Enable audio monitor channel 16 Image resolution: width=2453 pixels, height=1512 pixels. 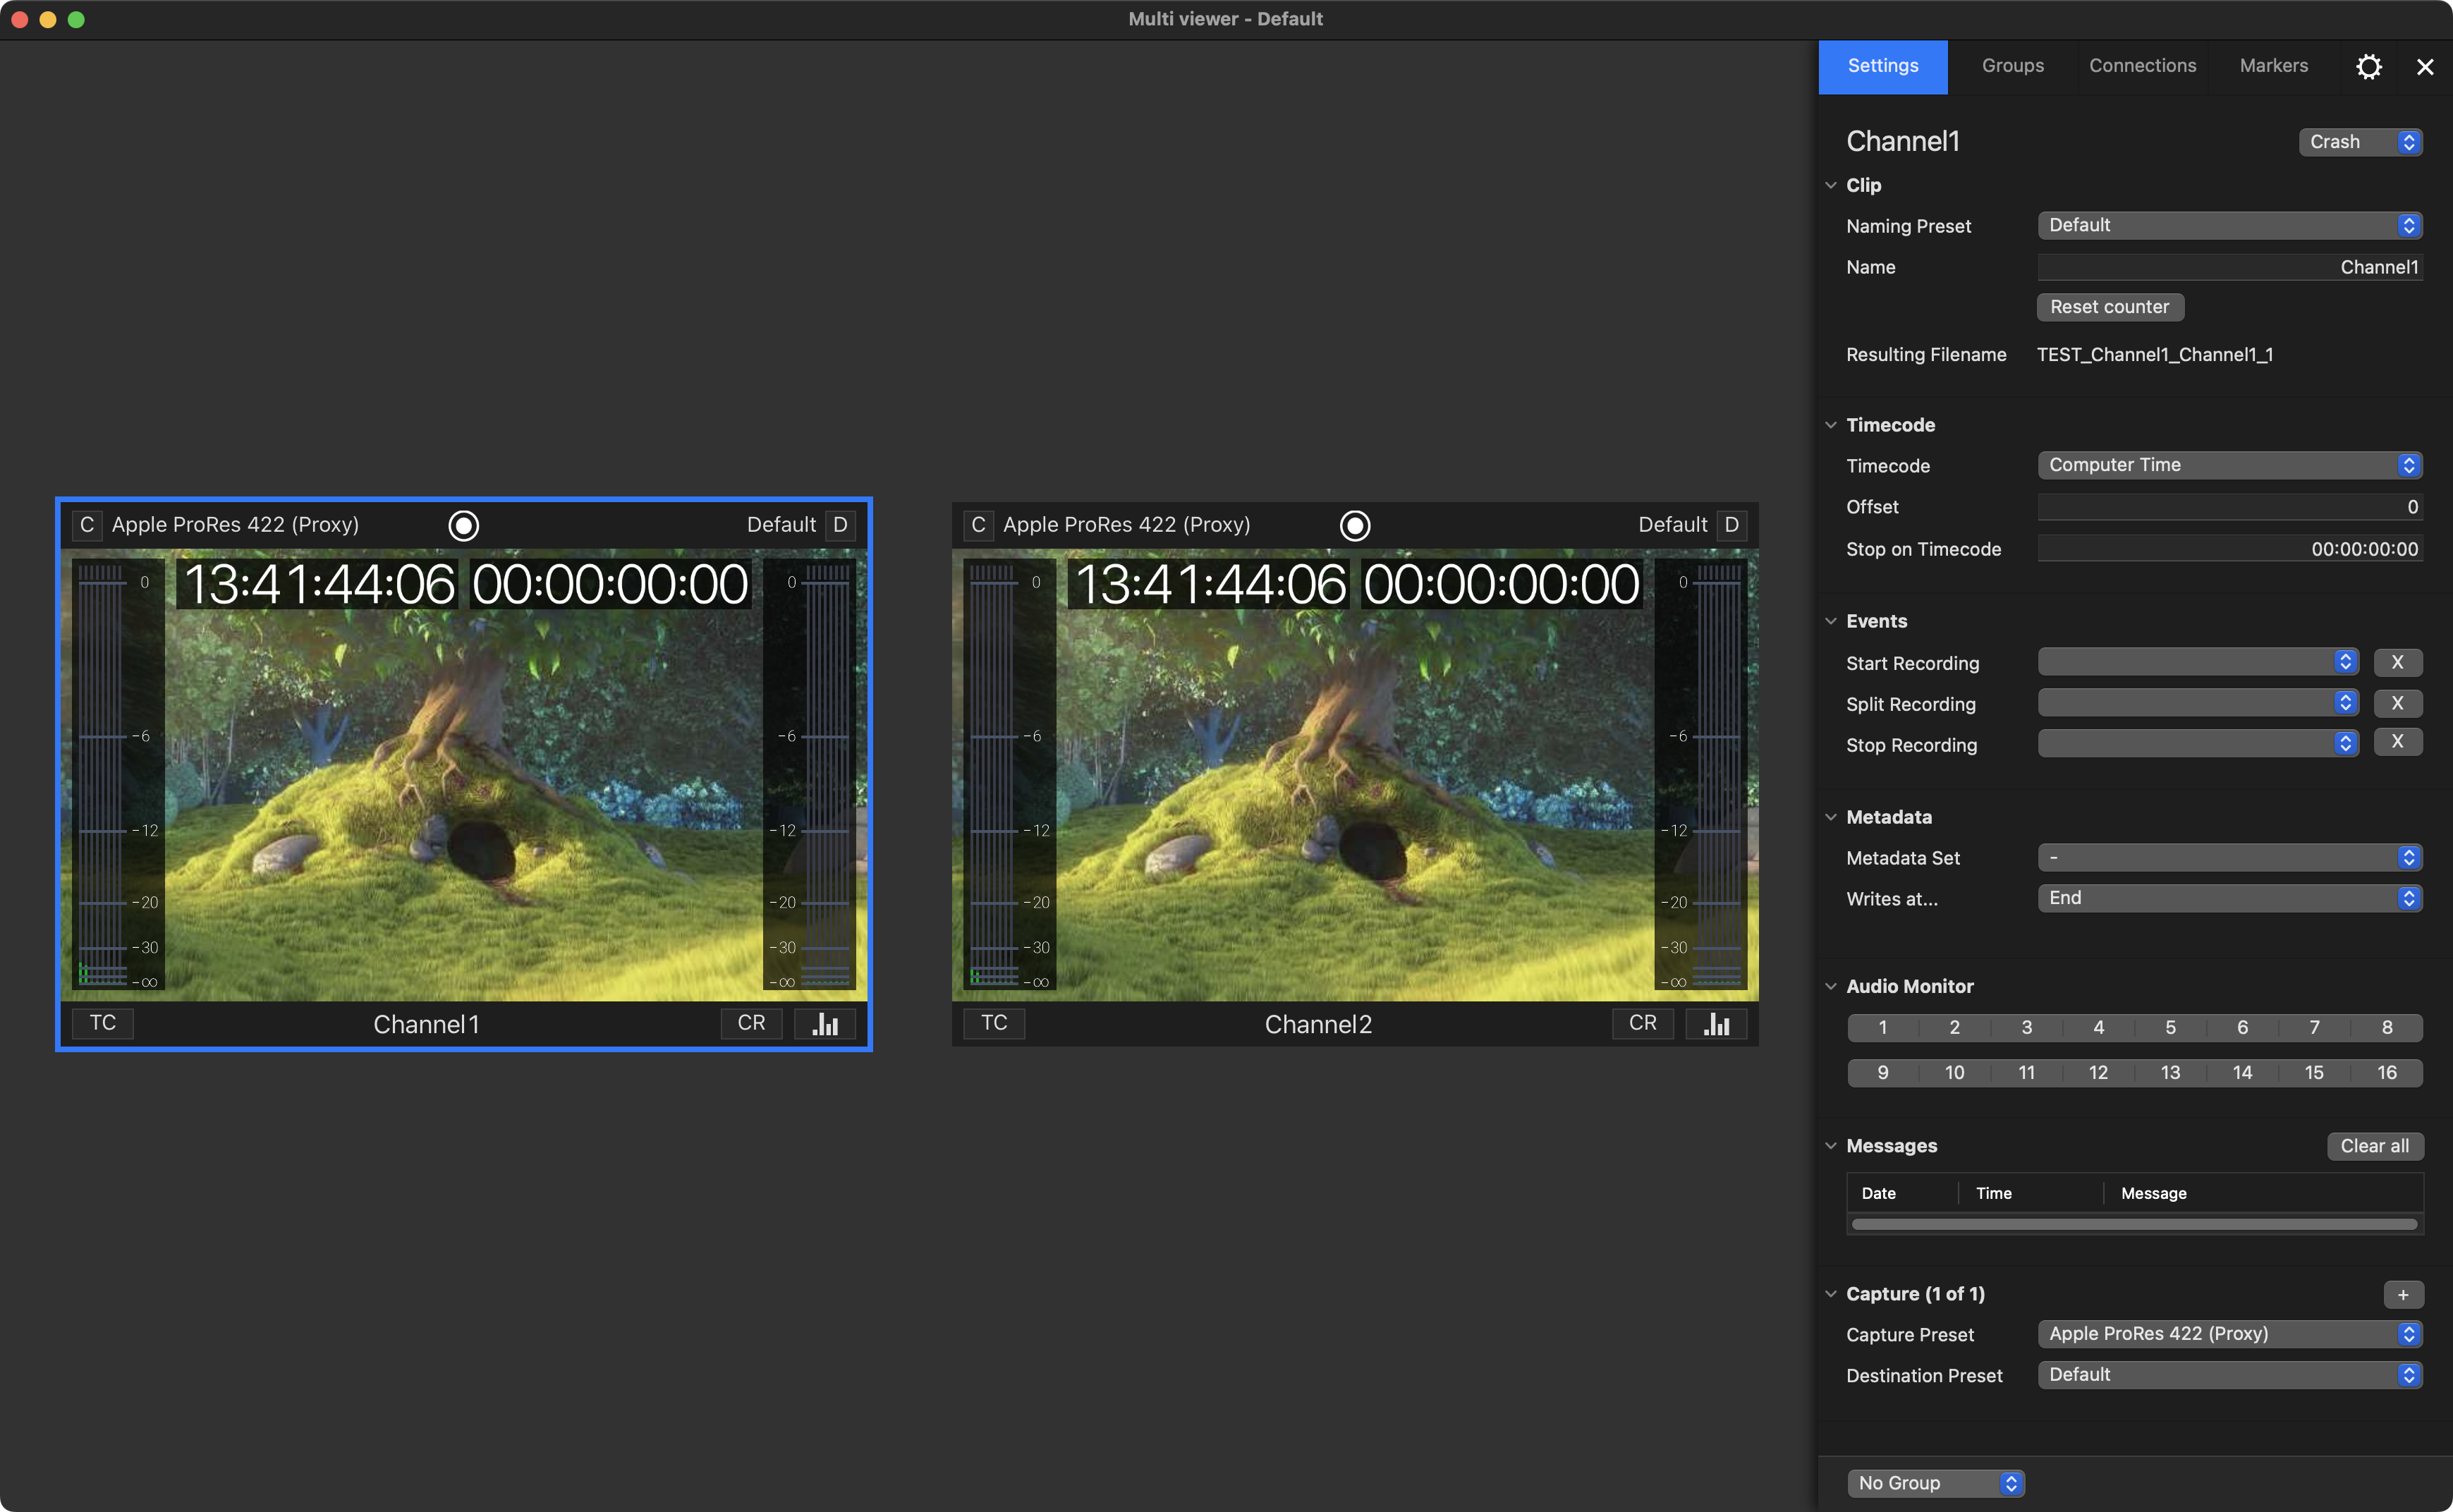[x=2387, y=1072]
